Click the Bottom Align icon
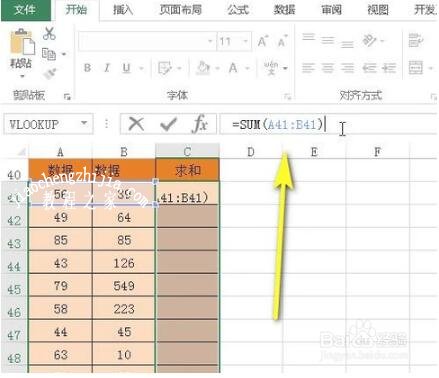Viewport: 439px width, 378px height. pyautogui.click(x=347, y=44)
